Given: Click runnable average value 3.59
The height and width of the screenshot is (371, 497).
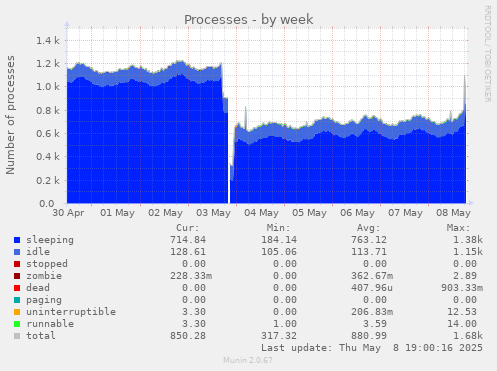Looking at the screenshot, I should (375, 324).
